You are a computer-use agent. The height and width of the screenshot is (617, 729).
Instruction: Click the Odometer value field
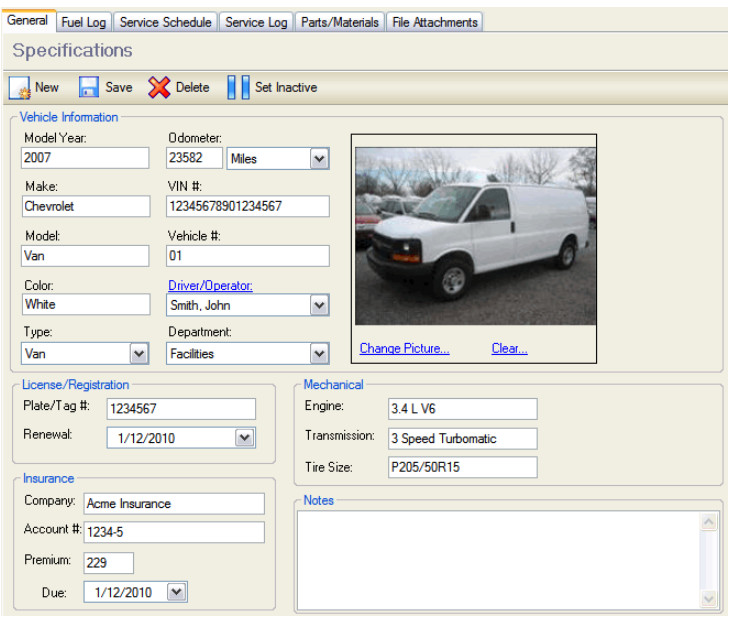pyautogui.click(x=194, y=158)
